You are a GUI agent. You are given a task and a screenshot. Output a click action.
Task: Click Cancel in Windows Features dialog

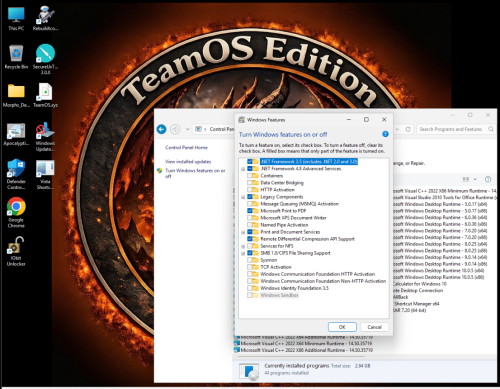pyautogui.click(x=374, y=327)
